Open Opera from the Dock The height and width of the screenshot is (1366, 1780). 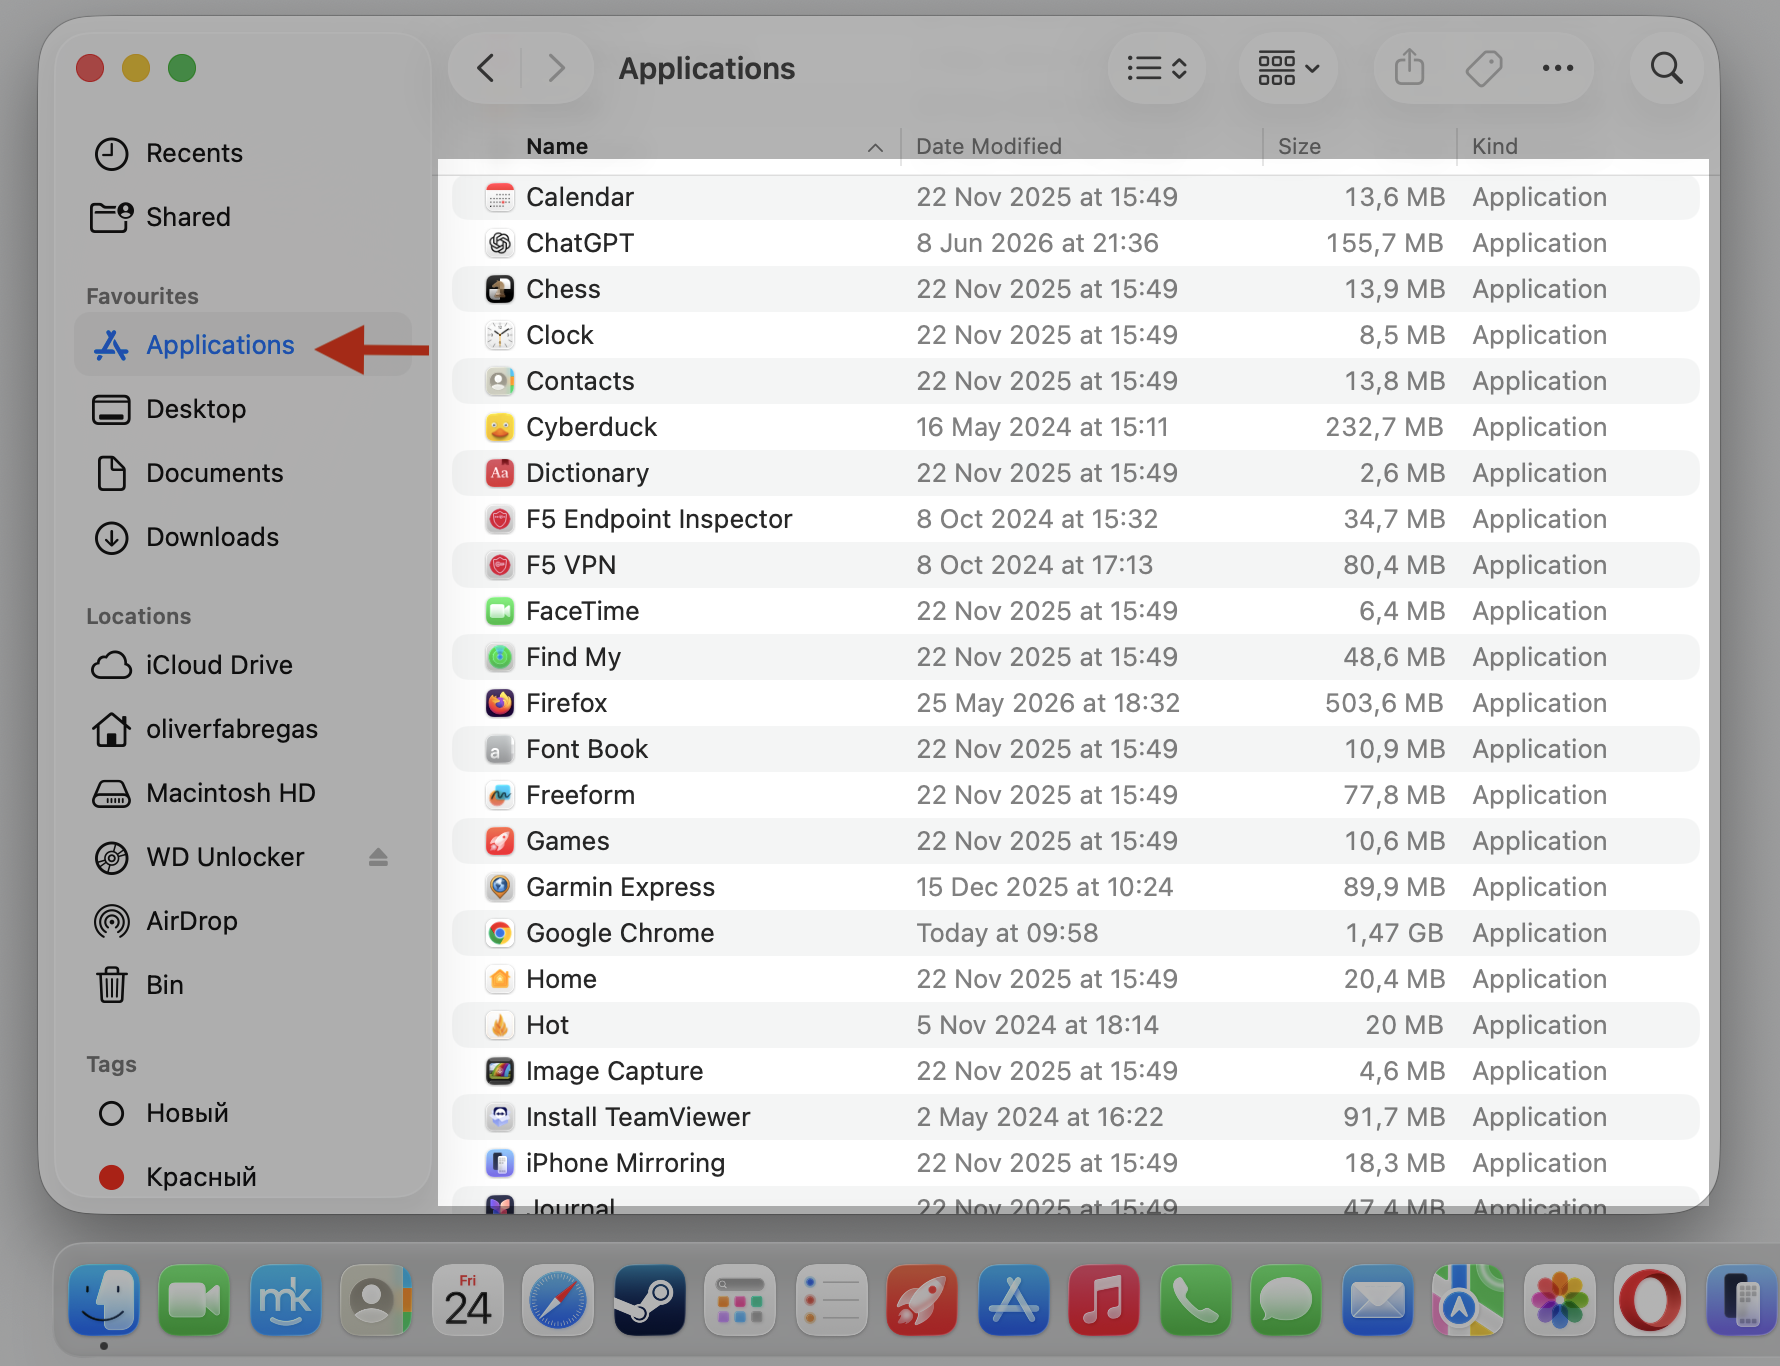click(x=1649, y=1300)
